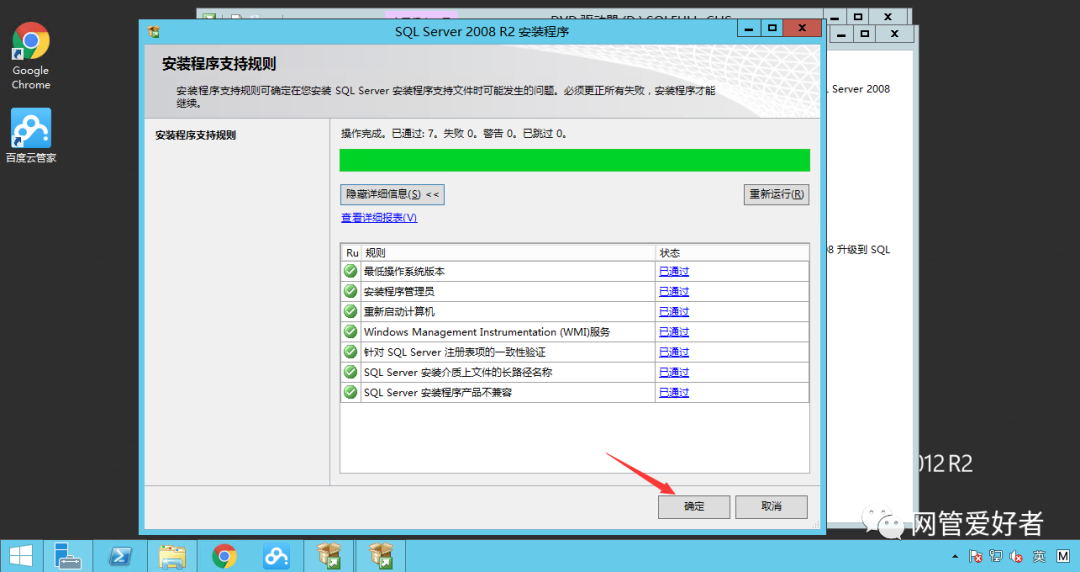
Task: Open 已通过 link for 长路径名称 rule
Action: (674, 372)
